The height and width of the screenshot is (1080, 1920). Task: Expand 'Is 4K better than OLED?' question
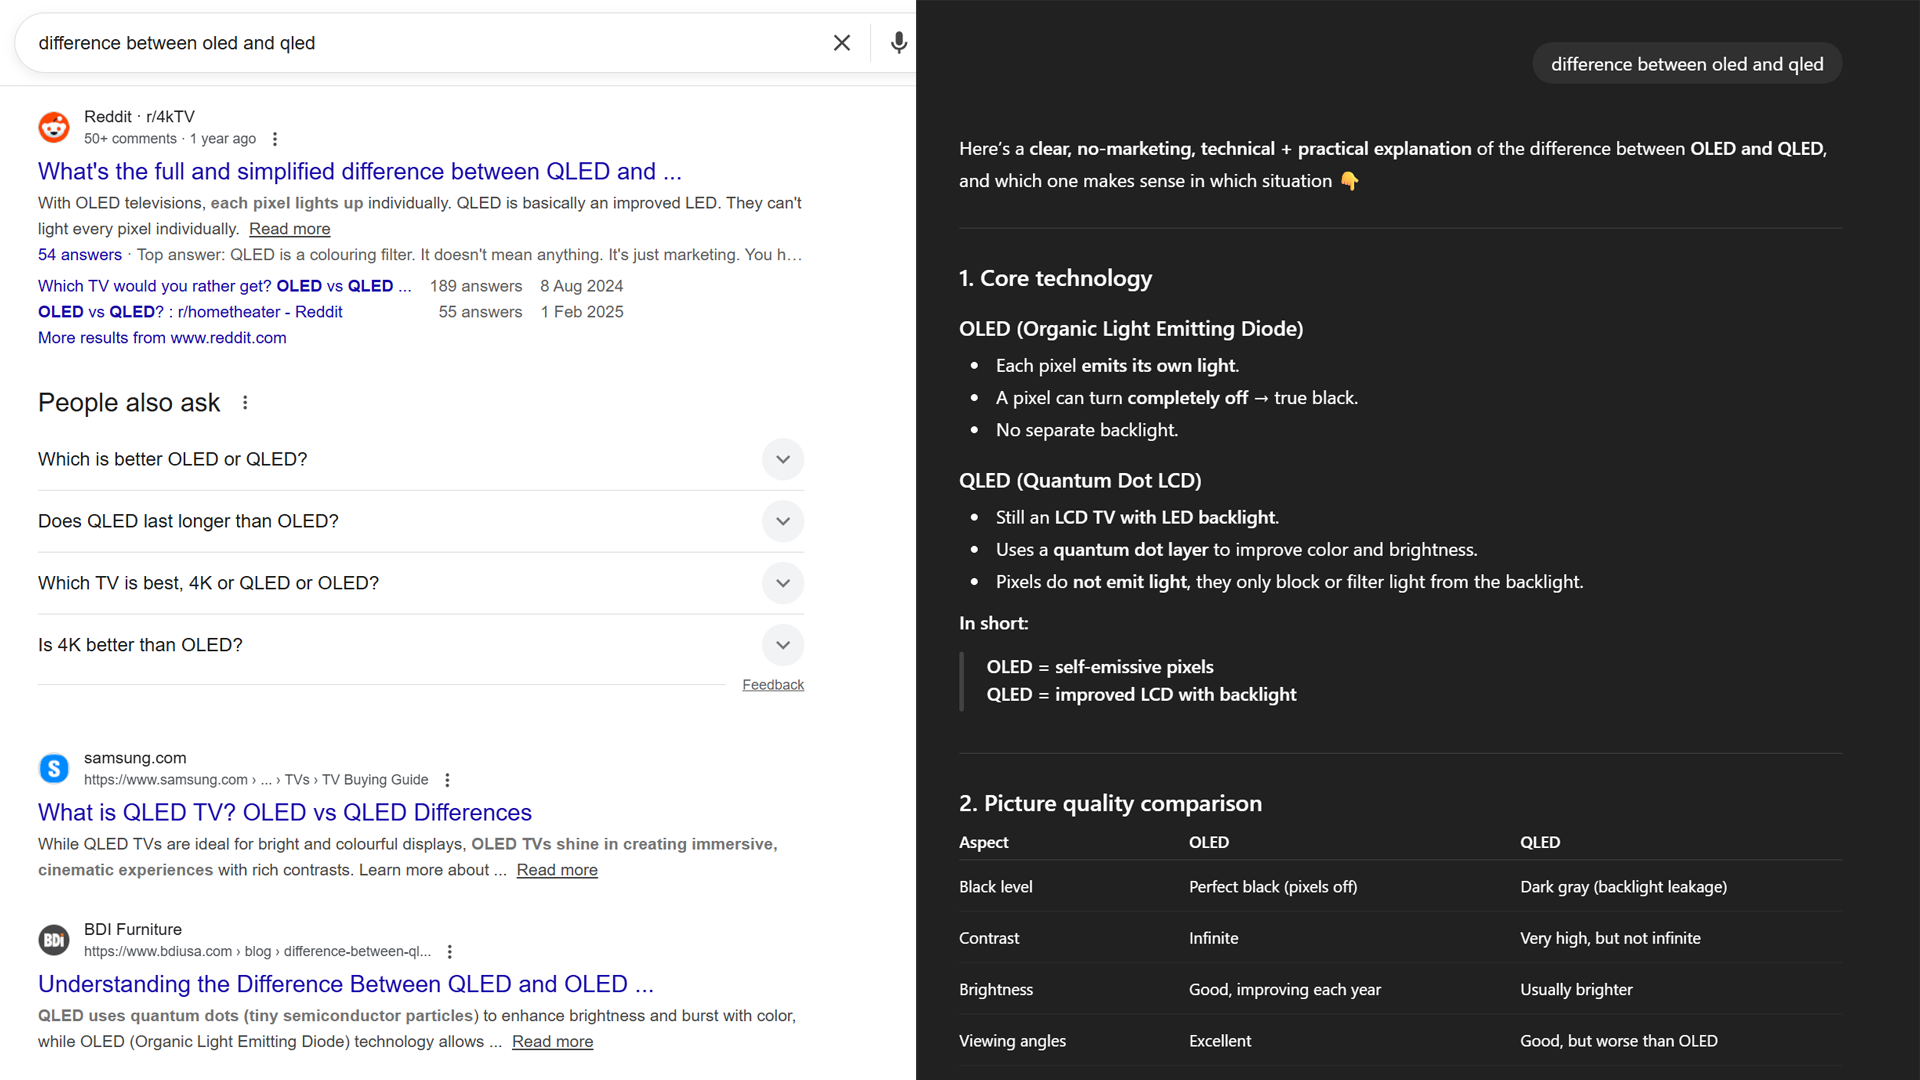coord(782,645)
